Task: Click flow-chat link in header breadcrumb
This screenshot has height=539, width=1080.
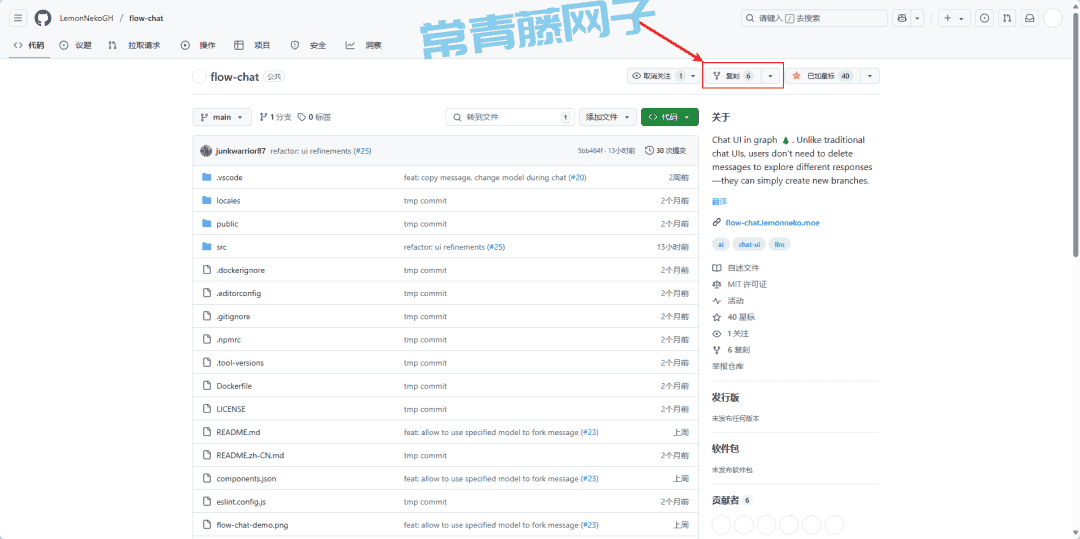Action: click(146, 19)
